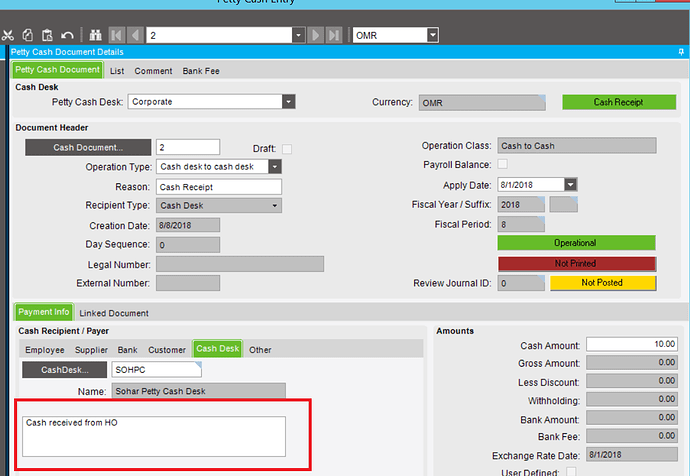Click the green Operational status indicator

pyautogui.click(x=576, y=243)
